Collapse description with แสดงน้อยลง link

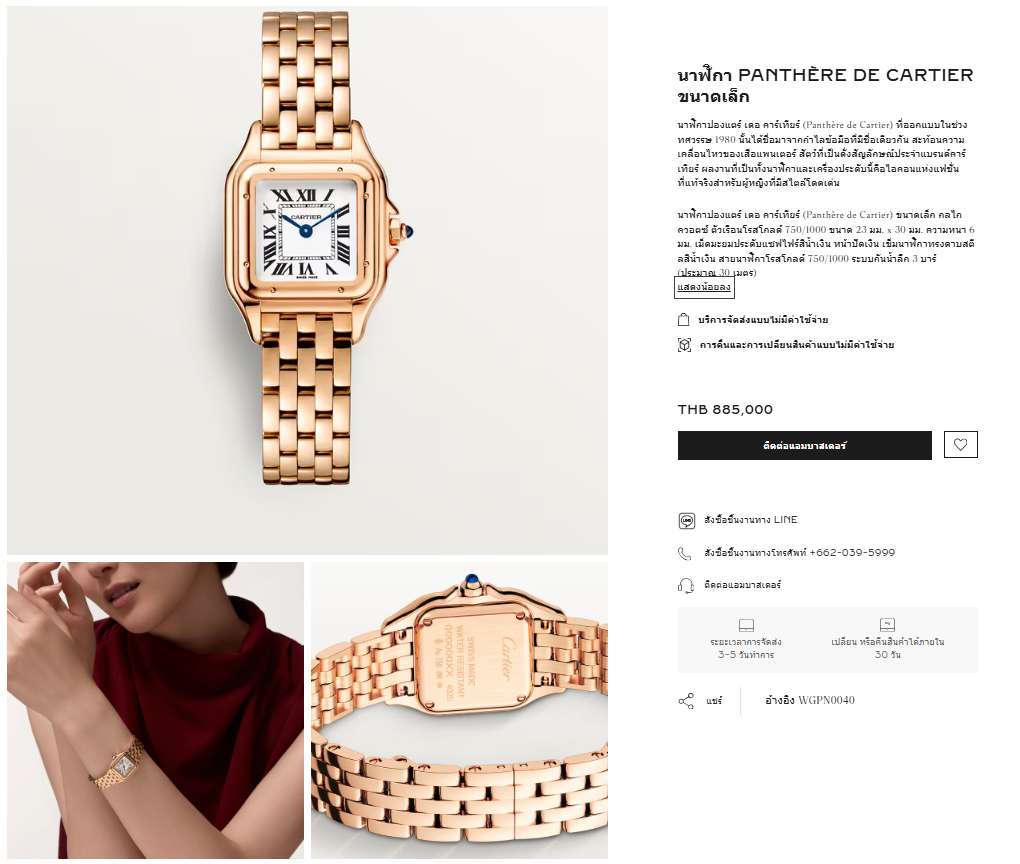click(x=704, y=287)
